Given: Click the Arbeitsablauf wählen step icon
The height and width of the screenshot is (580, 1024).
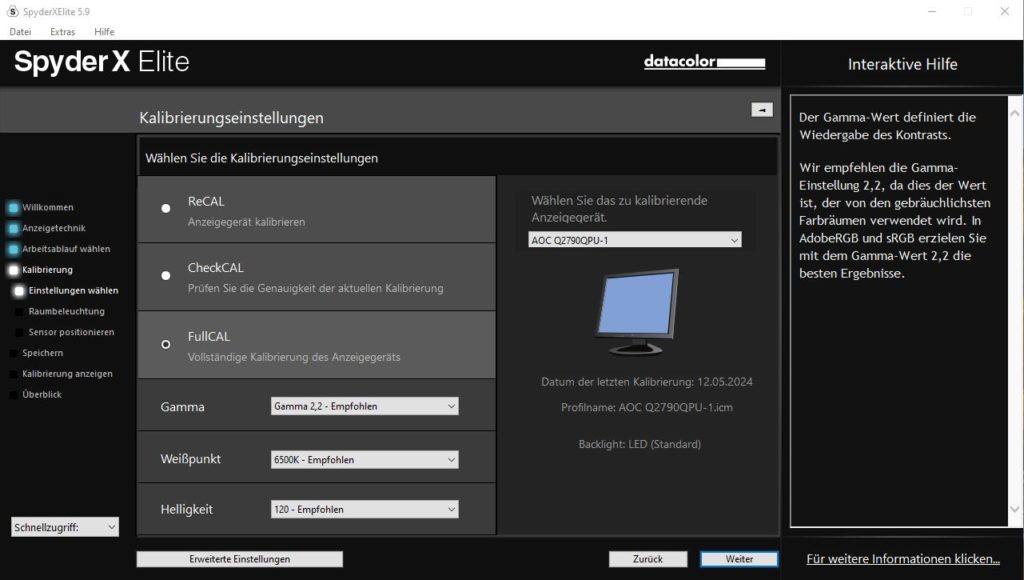Looking at the screenshot, I should click(13, 249).
